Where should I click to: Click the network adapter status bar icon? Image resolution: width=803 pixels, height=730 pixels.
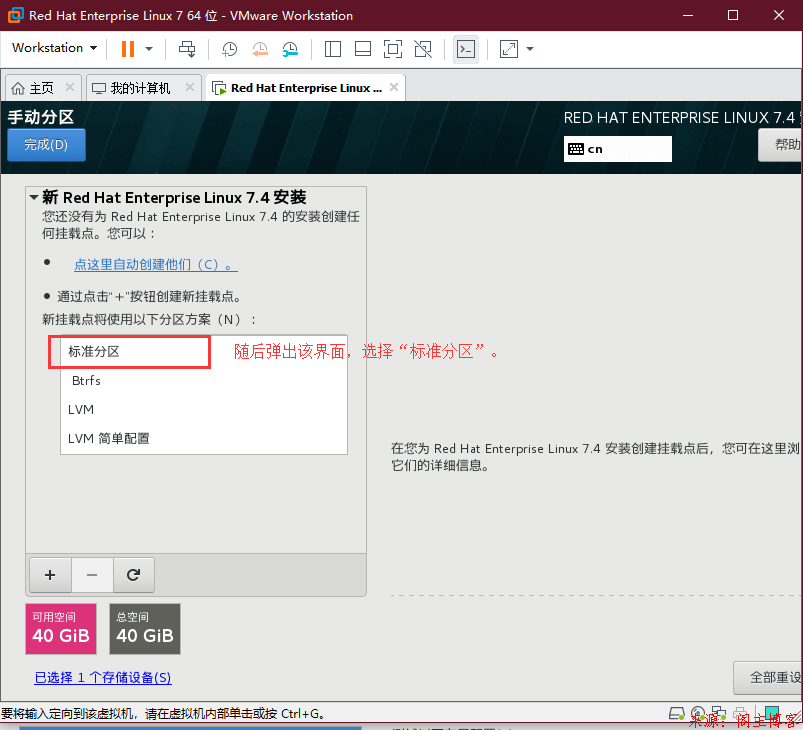coord(719,713)
